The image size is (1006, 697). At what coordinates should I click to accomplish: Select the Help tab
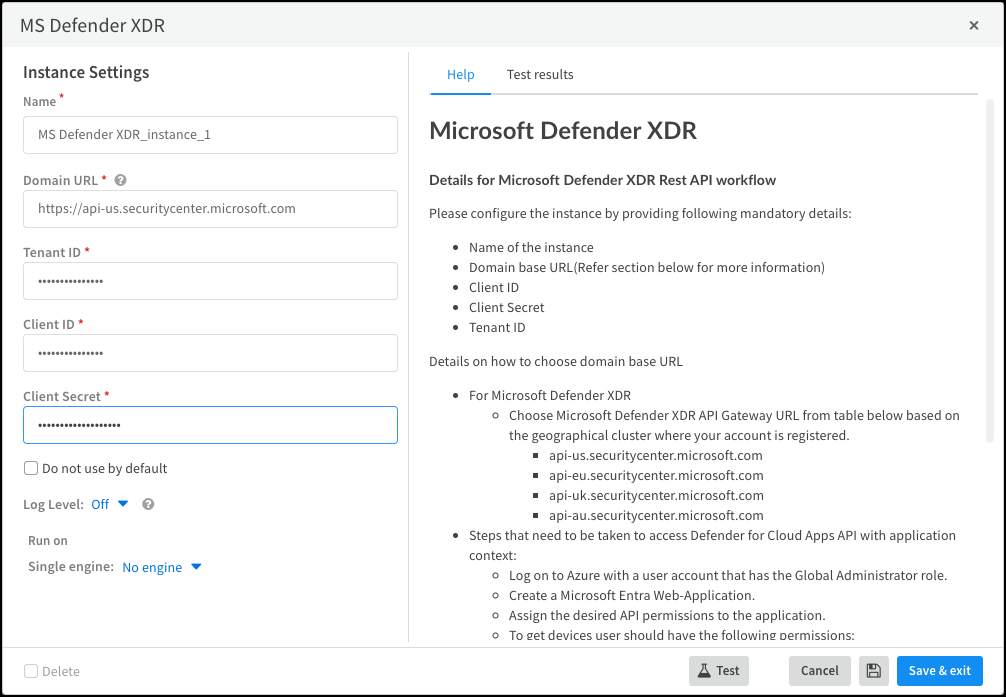(x=460, y=75)
